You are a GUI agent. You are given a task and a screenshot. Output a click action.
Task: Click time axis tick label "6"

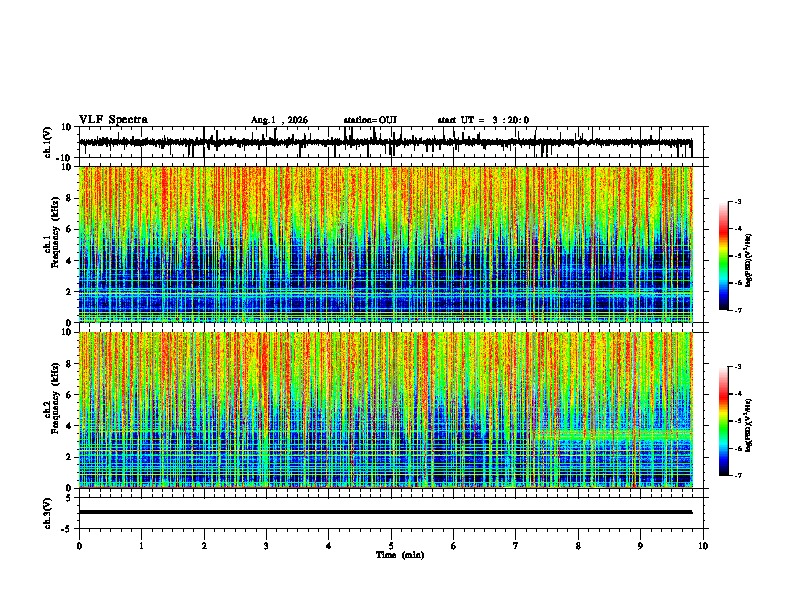click(454, 546)
